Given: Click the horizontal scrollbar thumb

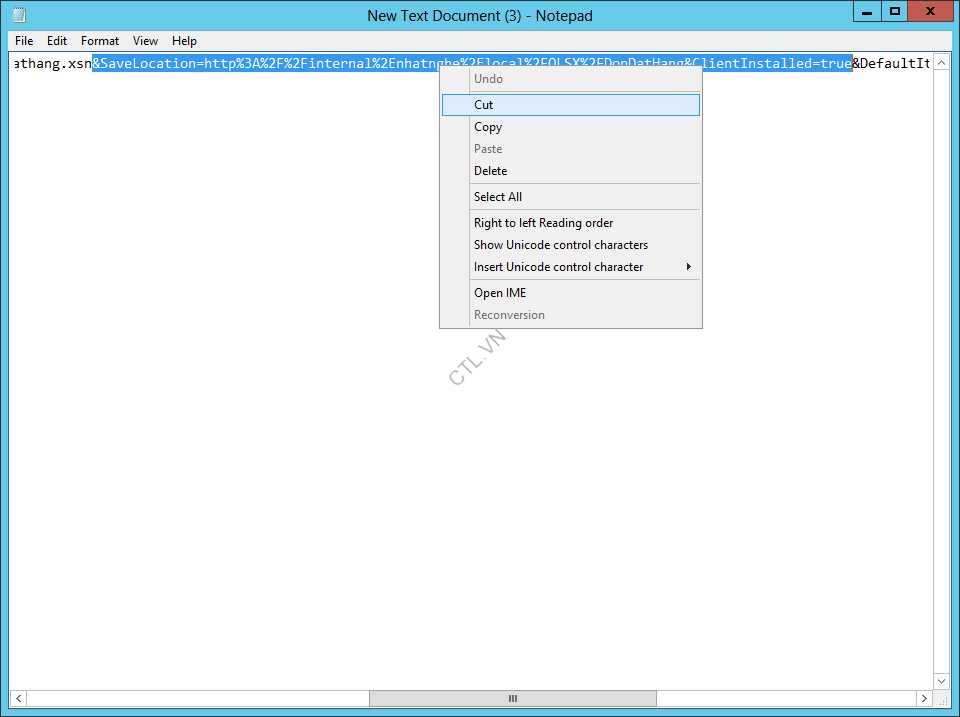Looking at the screenshot, I should coord(512,698).
